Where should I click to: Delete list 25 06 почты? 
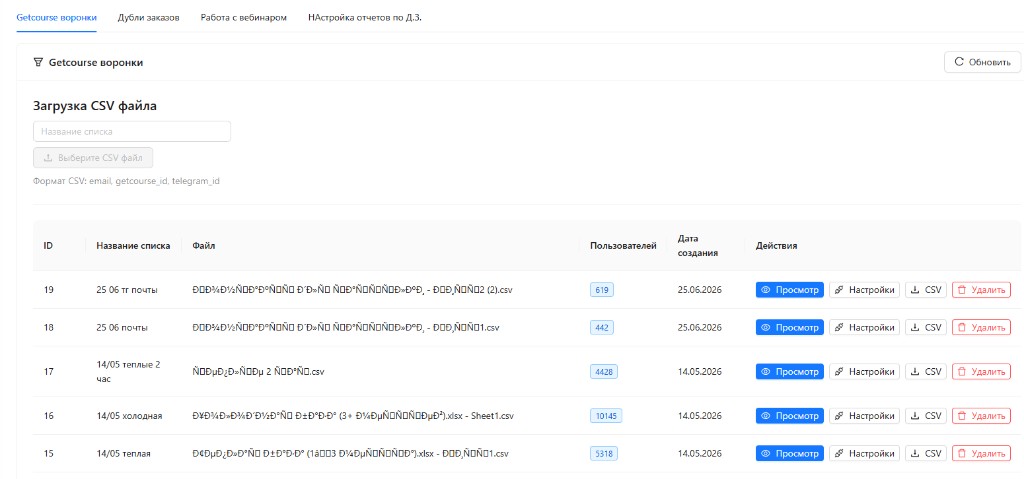pos(982,327)
